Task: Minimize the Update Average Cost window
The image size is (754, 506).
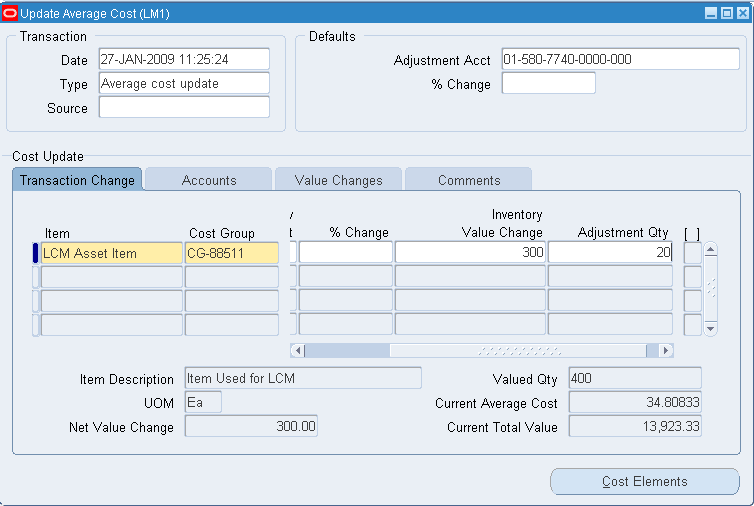Action: coord(711,13)
